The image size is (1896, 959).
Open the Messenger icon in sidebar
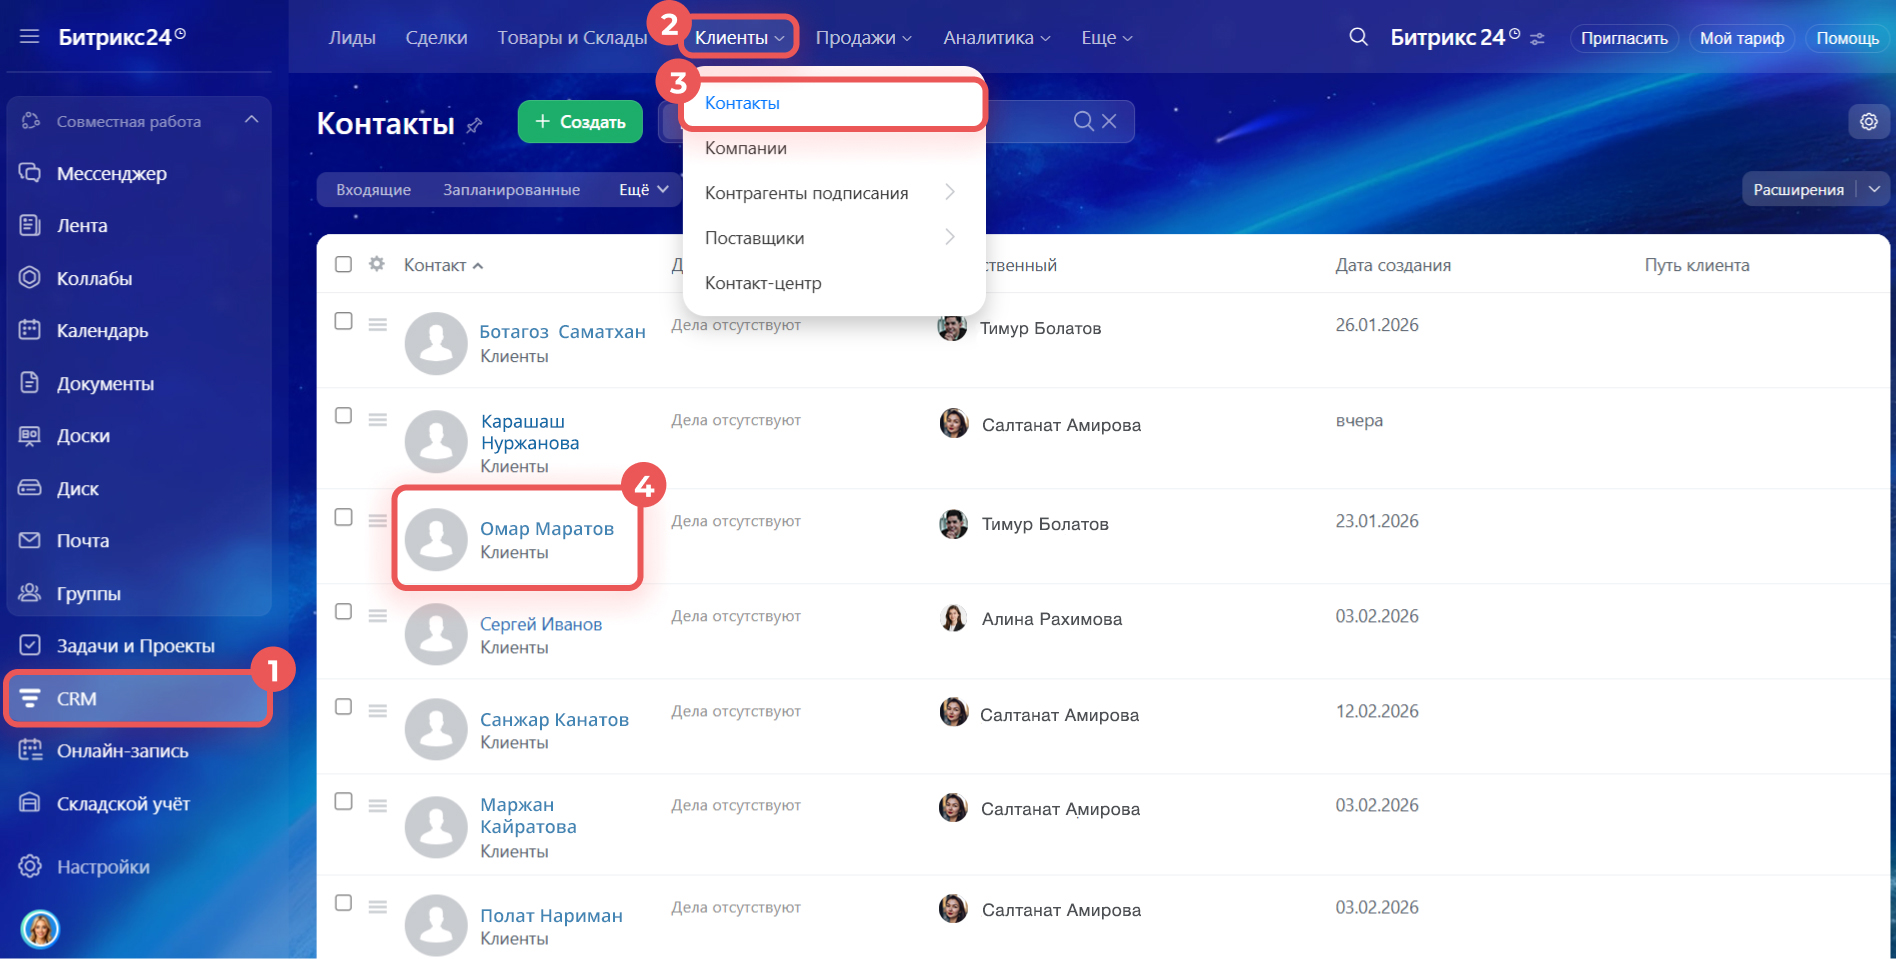coord(30,173)
